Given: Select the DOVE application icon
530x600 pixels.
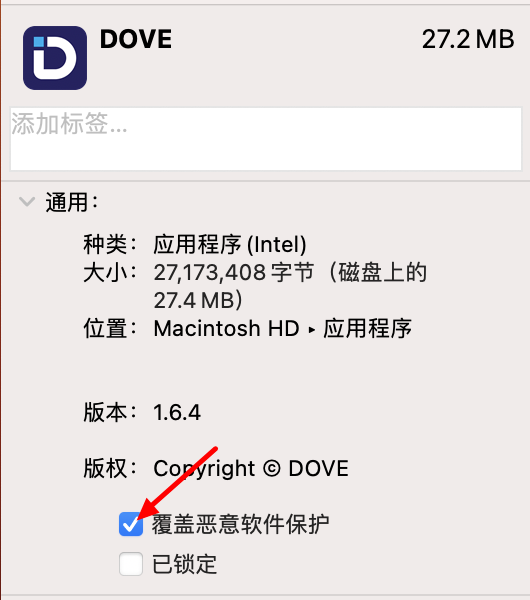Looking at the screenshot, I should (x=55, y=58).
